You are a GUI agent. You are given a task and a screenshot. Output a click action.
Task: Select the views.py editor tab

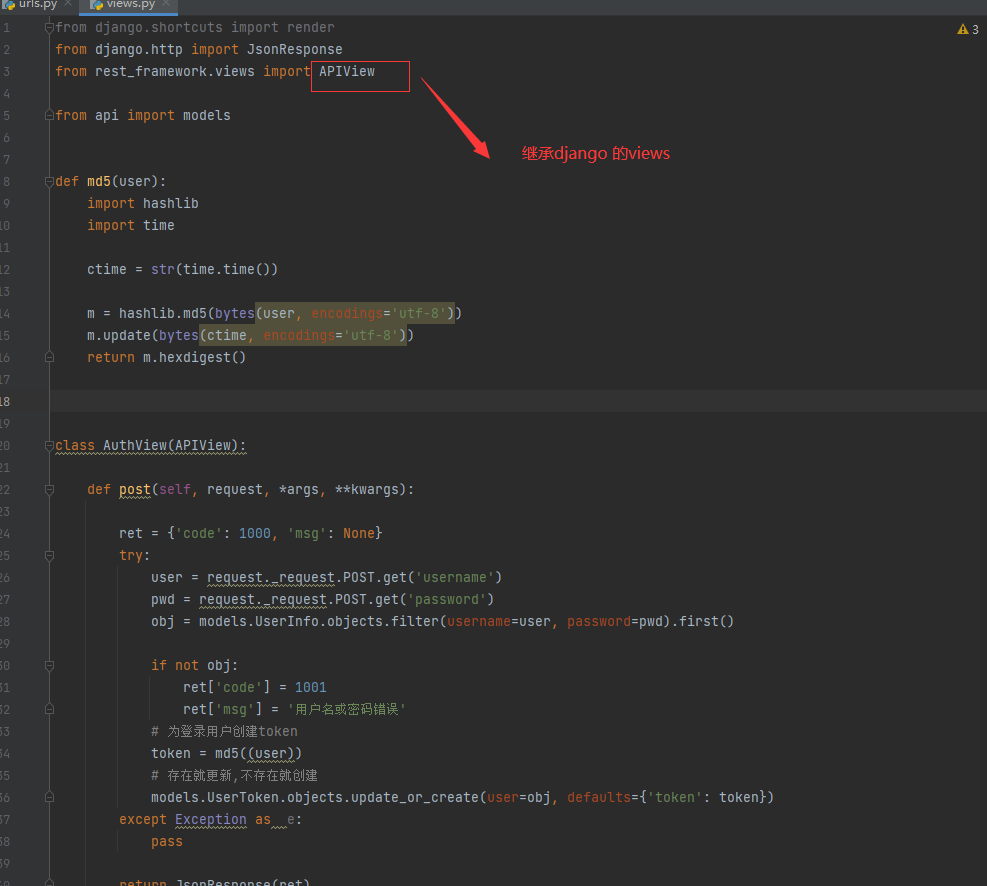[130, 4]
